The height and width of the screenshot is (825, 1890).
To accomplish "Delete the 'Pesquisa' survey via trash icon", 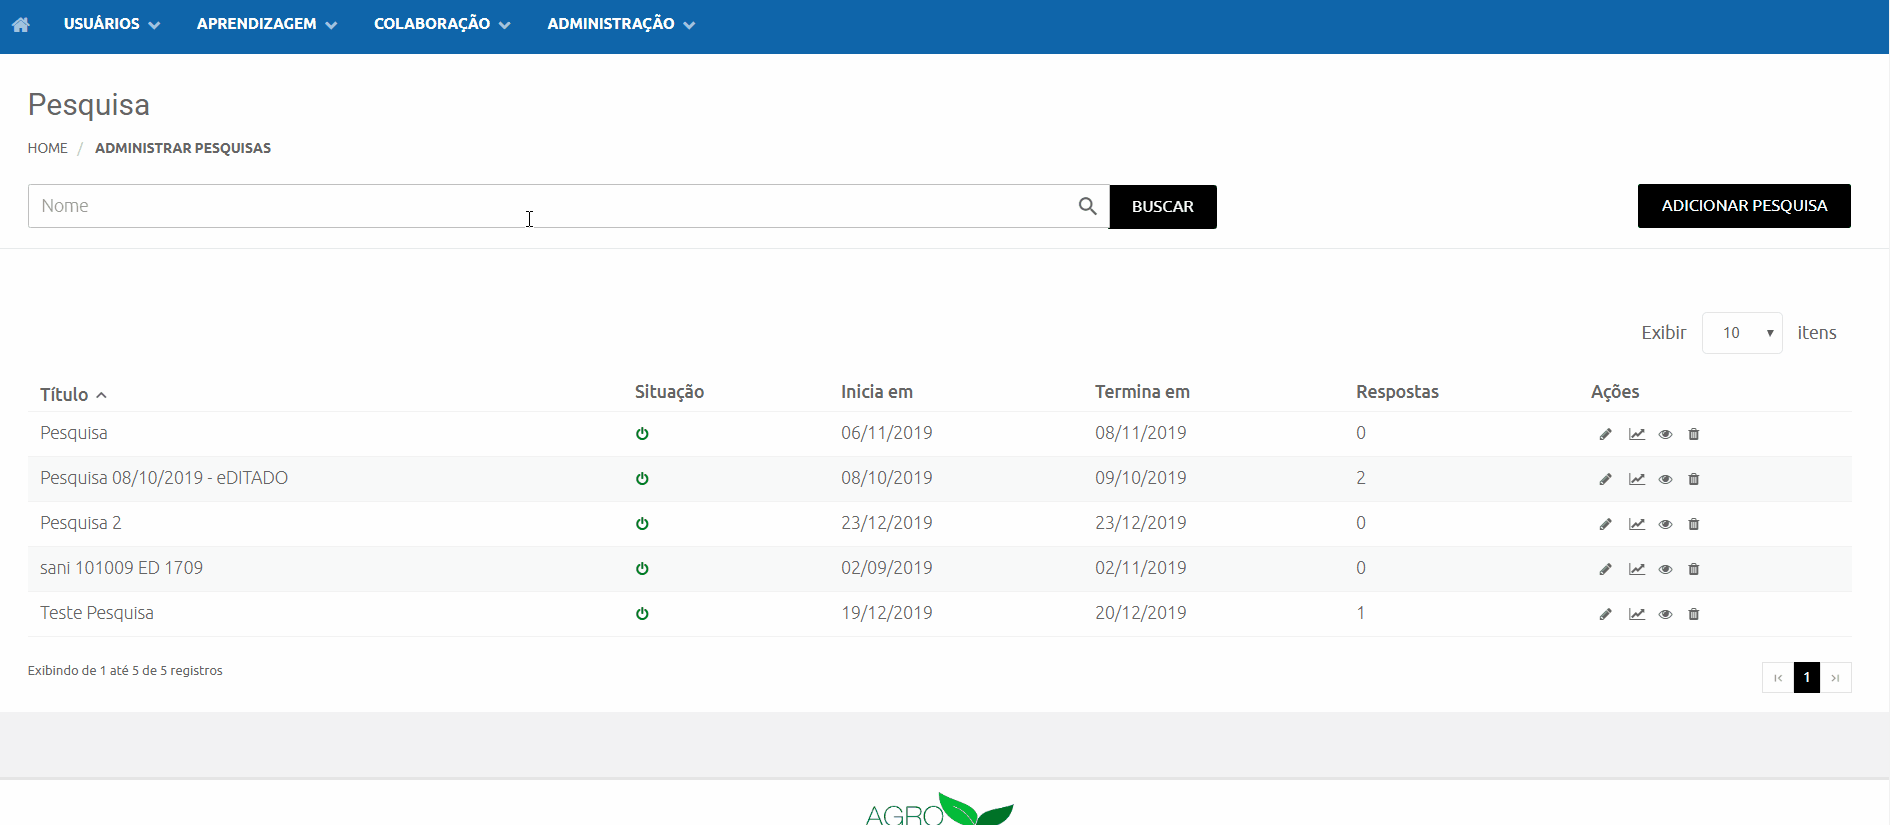I will pyautogui.click(x=1693, y=434).
